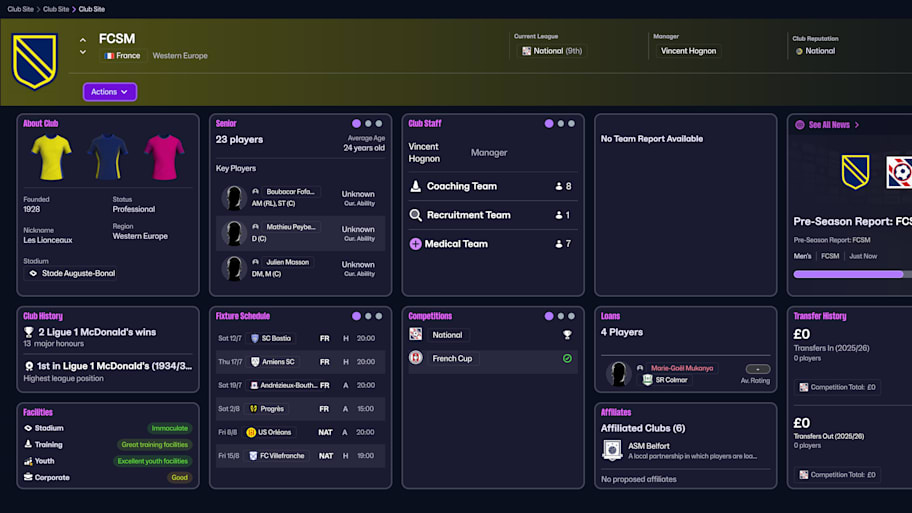This screenshot has height=513, width=912.
Task: Click US Orléans club badge
Action: [x=251, y=433]
